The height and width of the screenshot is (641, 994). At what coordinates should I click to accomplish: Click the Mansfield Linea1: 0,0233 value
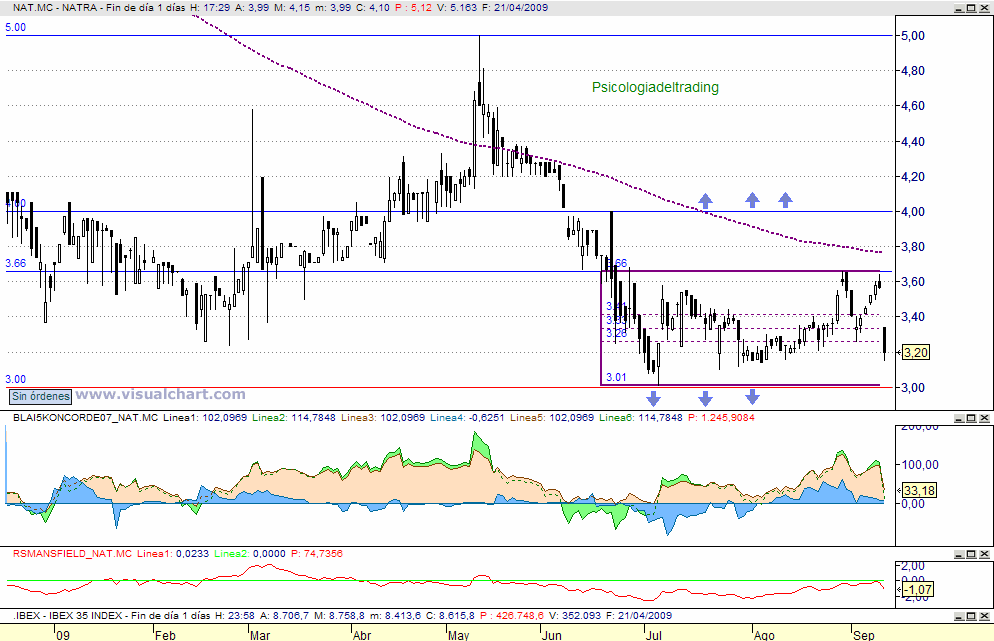173,554
